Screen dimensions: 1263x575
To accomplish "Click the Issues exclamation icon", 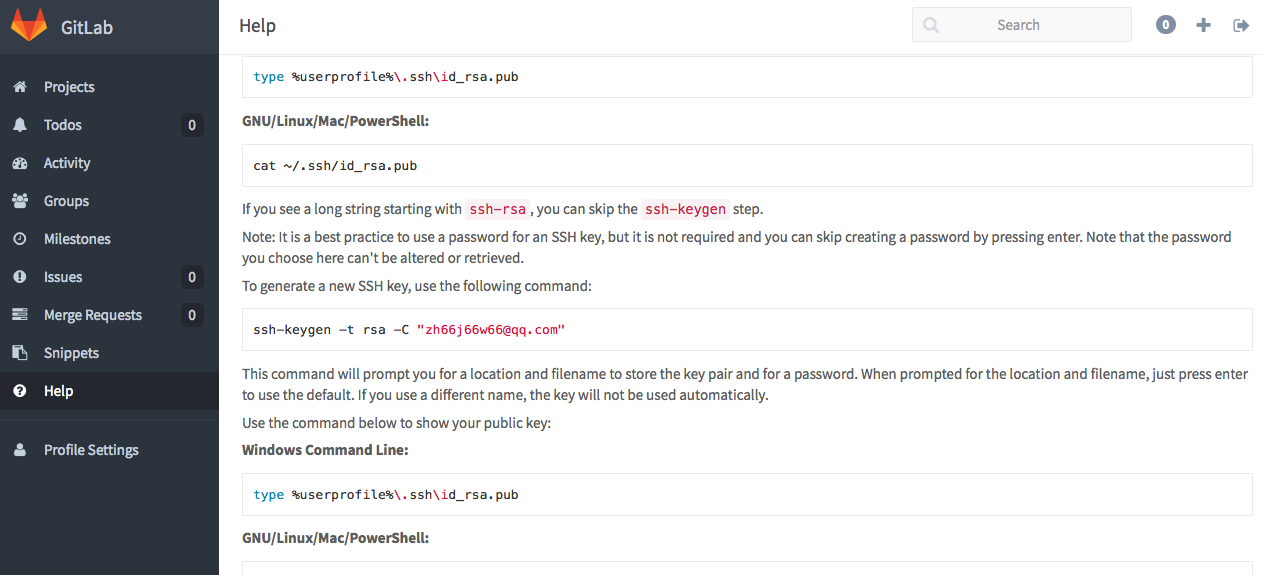I will coord(19,277).
